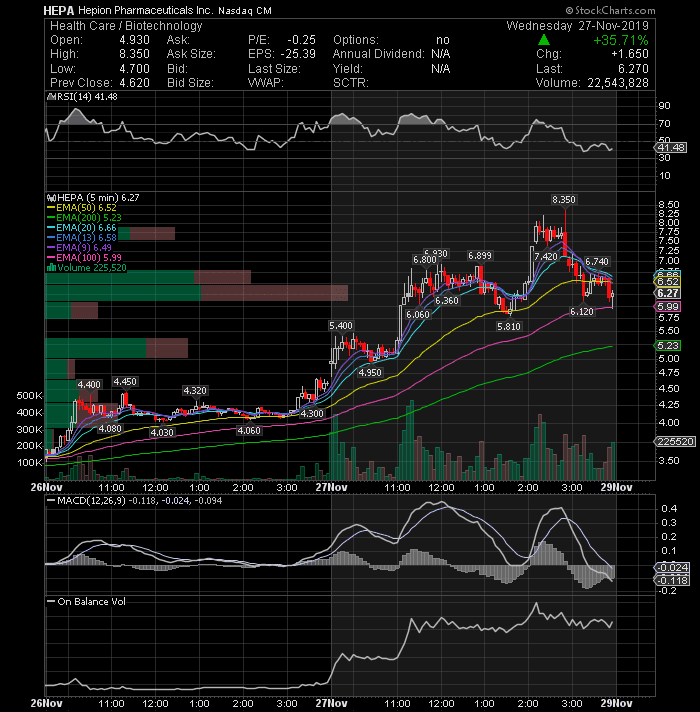Viewport: 700px width, 712px height.
Task: Click the Volume 225,520 legend entry
Action: coord(91,268)
